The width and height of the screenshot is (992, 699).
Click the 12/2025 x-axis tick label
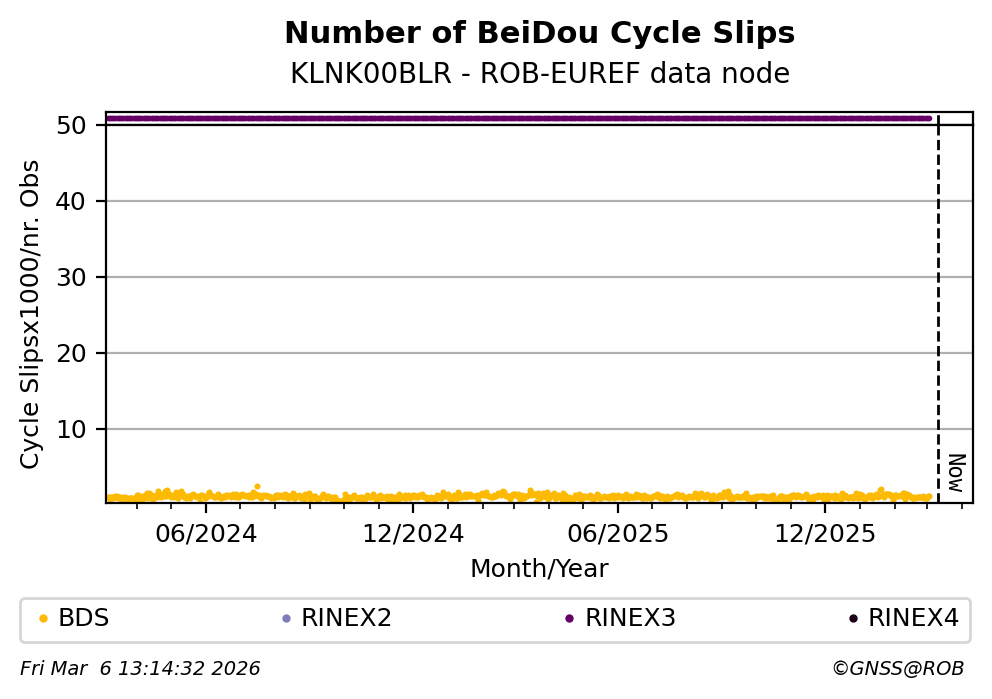(x=824, y=534)
